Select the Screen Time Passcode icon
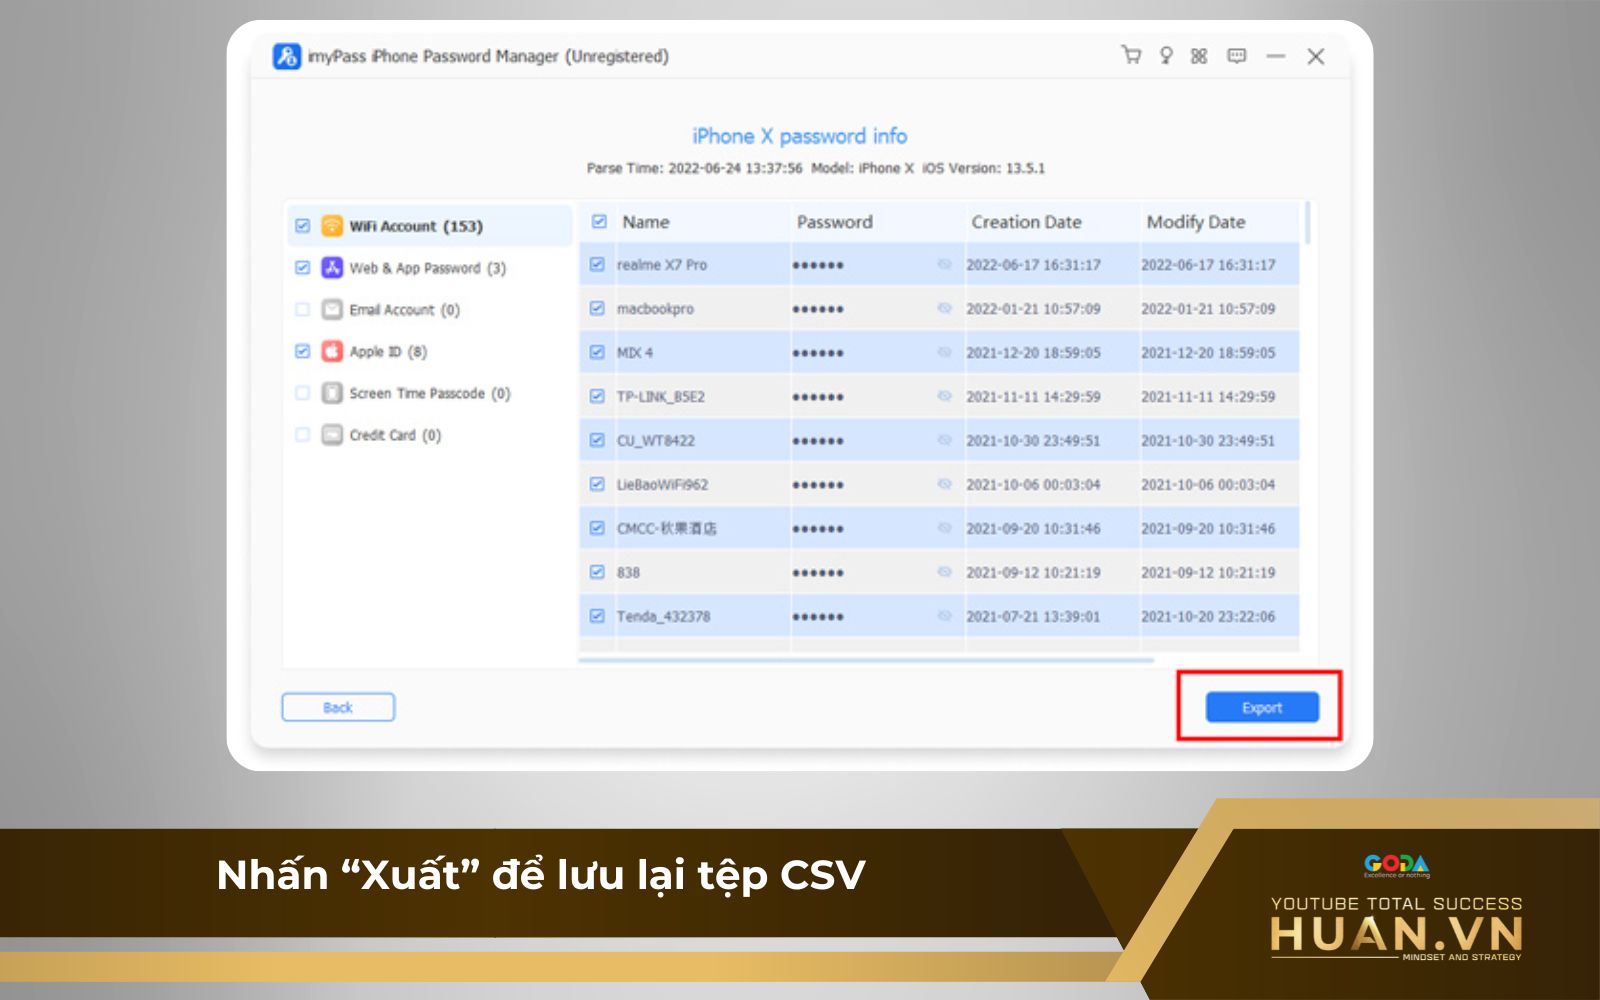The height and width of the screenshot is (1000, 1600). pos(332,393)
